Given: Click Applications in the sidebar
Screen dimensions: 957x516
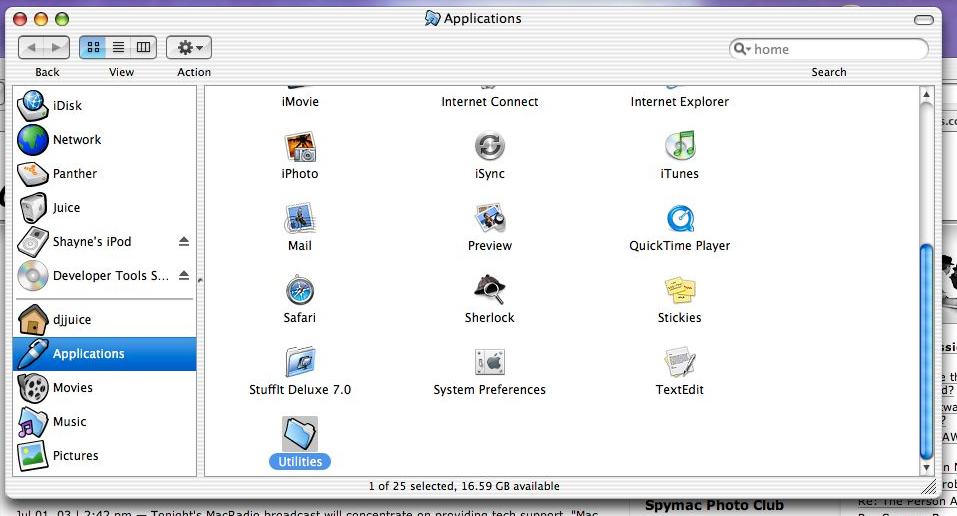Looking at the screenshot, I should tap(105, 354).
